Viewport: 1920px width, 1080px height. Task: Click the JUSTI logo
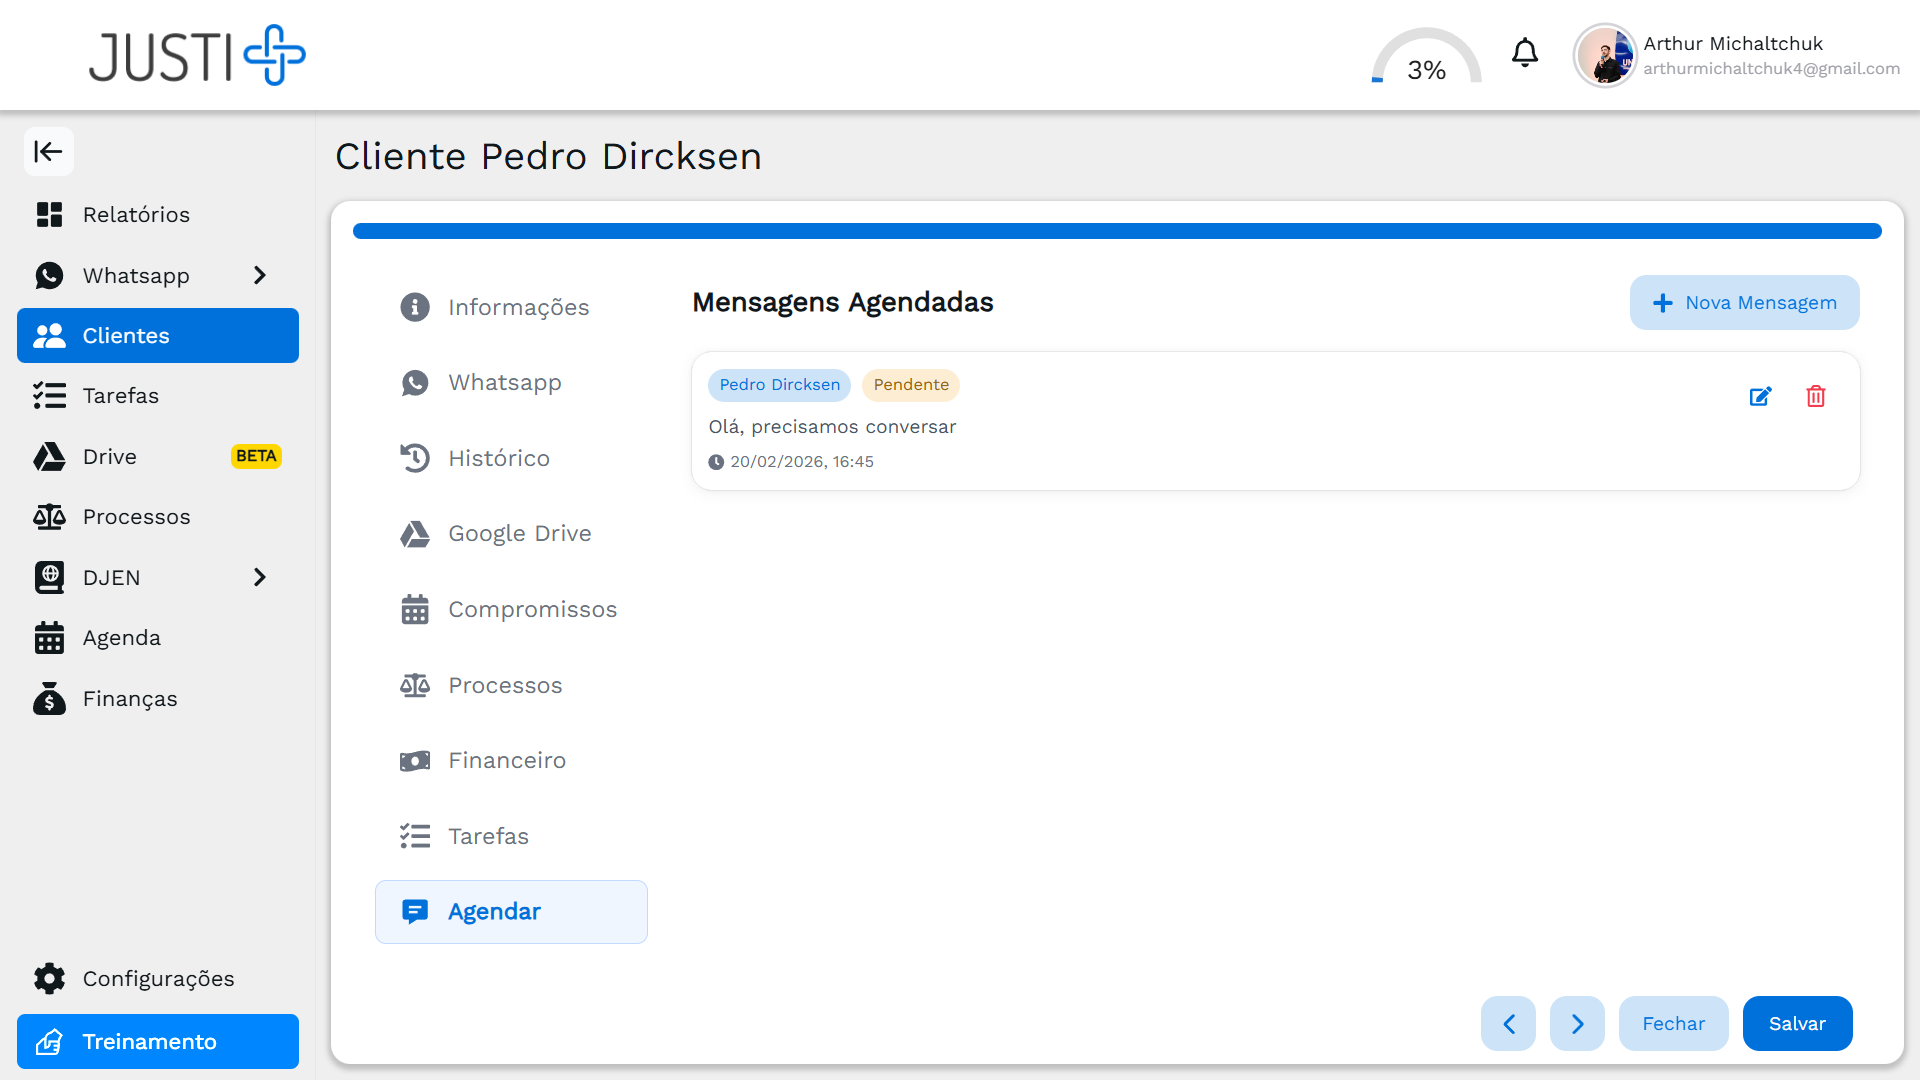tap(197, 56)
